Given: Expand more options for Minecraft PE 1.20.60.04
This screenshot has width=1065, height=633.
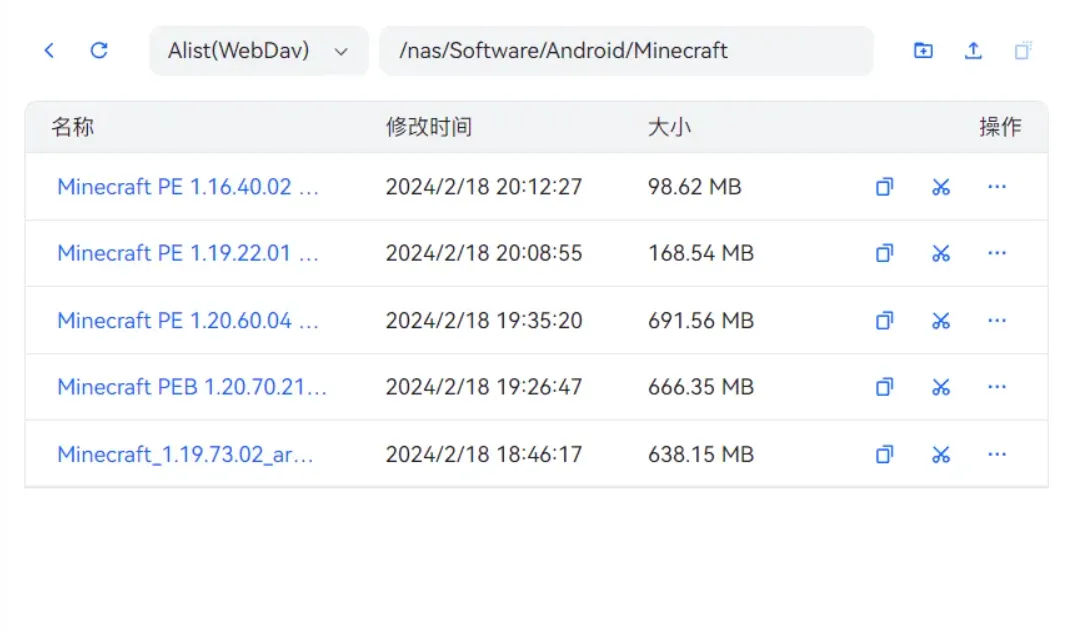Looking at the screenshot, I should click(996, 321).
